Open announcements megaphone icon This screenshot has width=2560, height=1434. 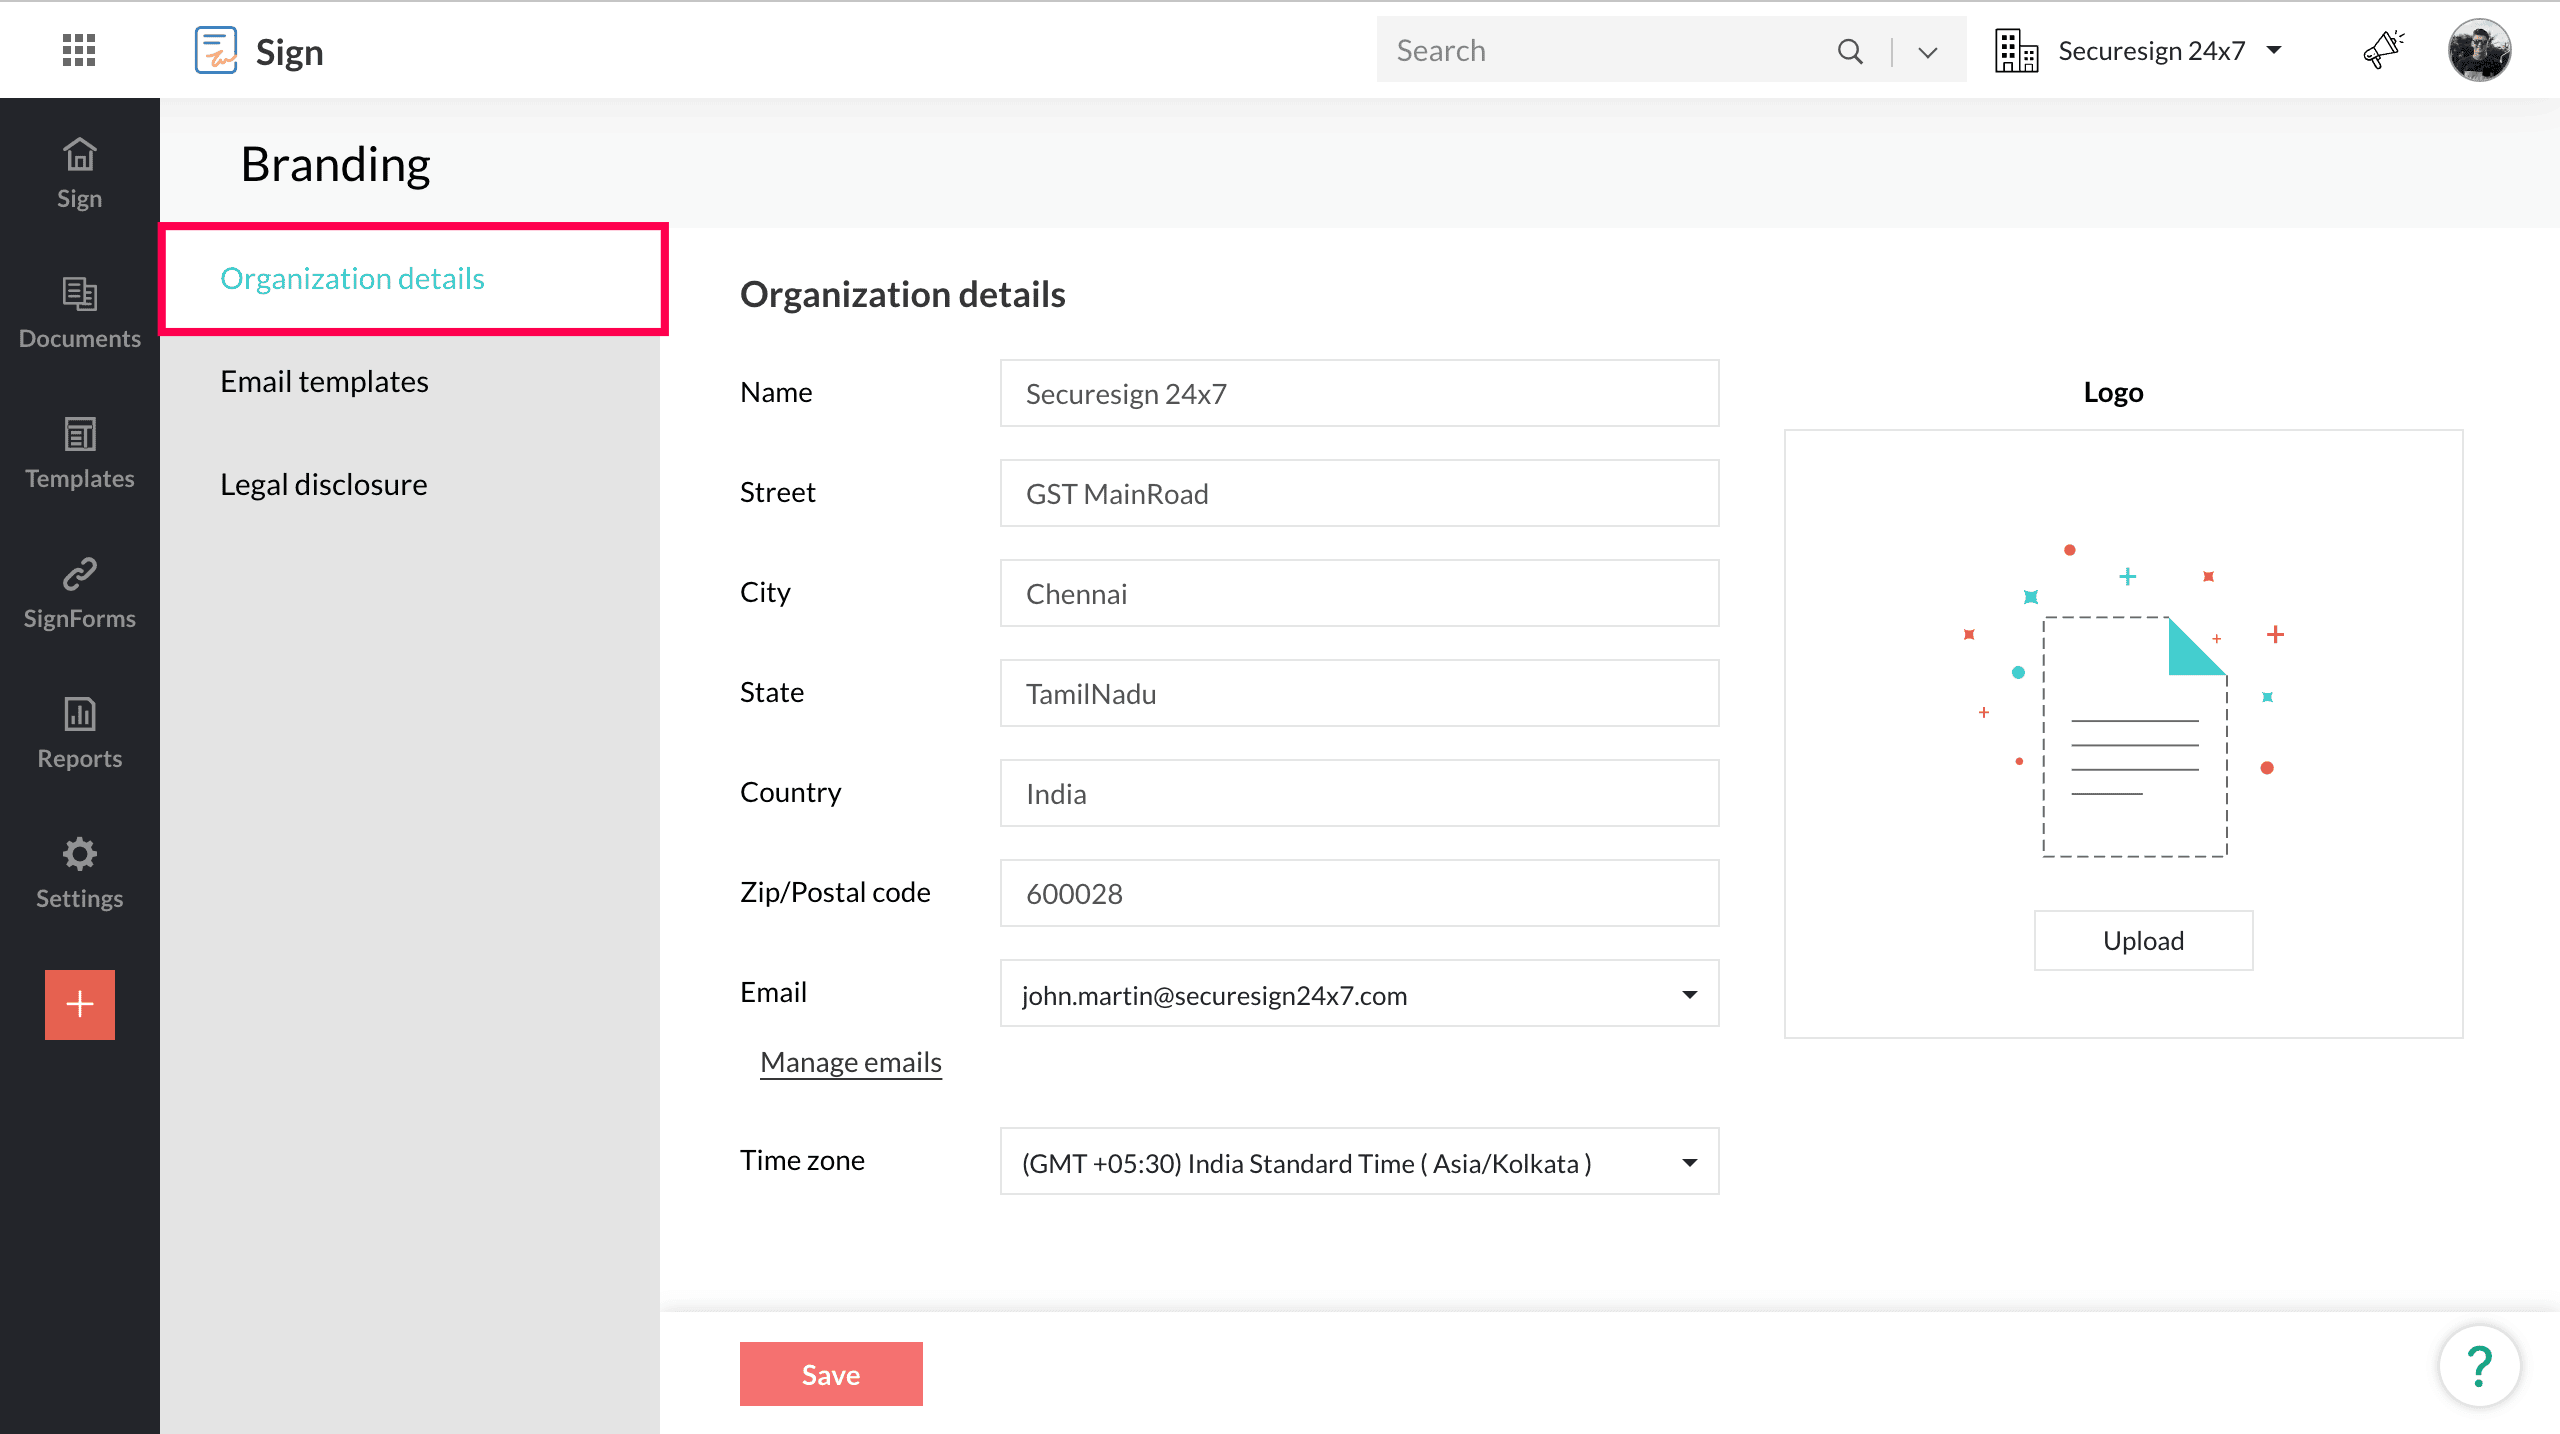point(2383,50)
